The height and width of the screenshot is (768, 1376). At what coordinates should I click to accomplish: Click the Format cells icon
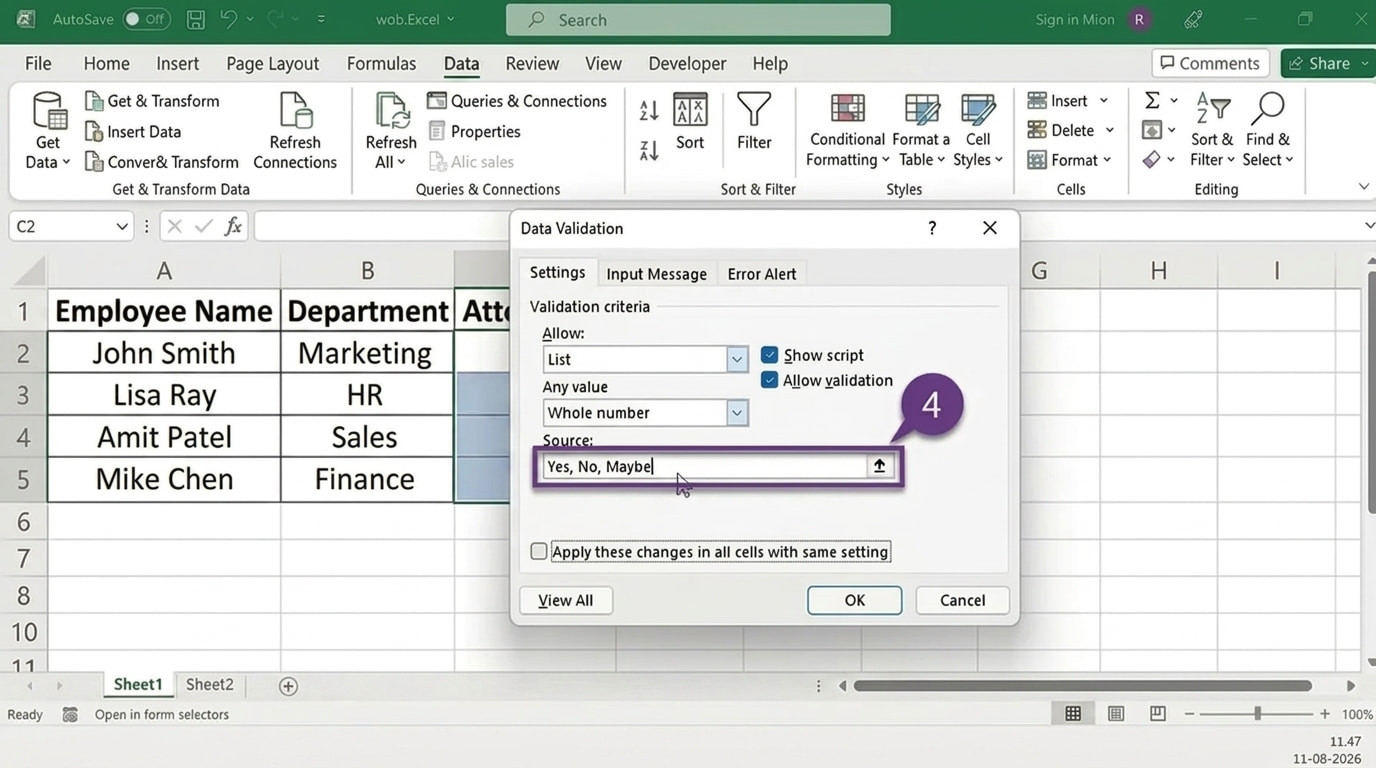1036,160
